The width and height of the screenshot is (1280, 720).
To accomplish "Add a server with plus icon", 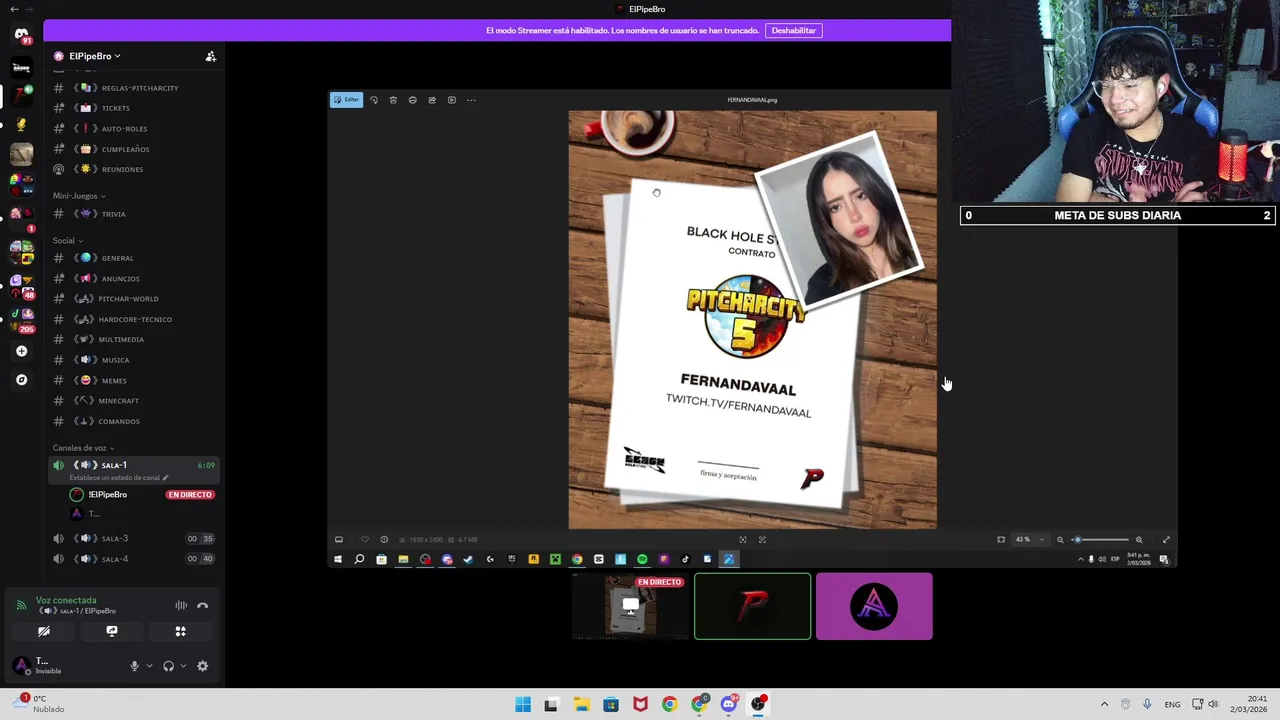I will [22, 351].
